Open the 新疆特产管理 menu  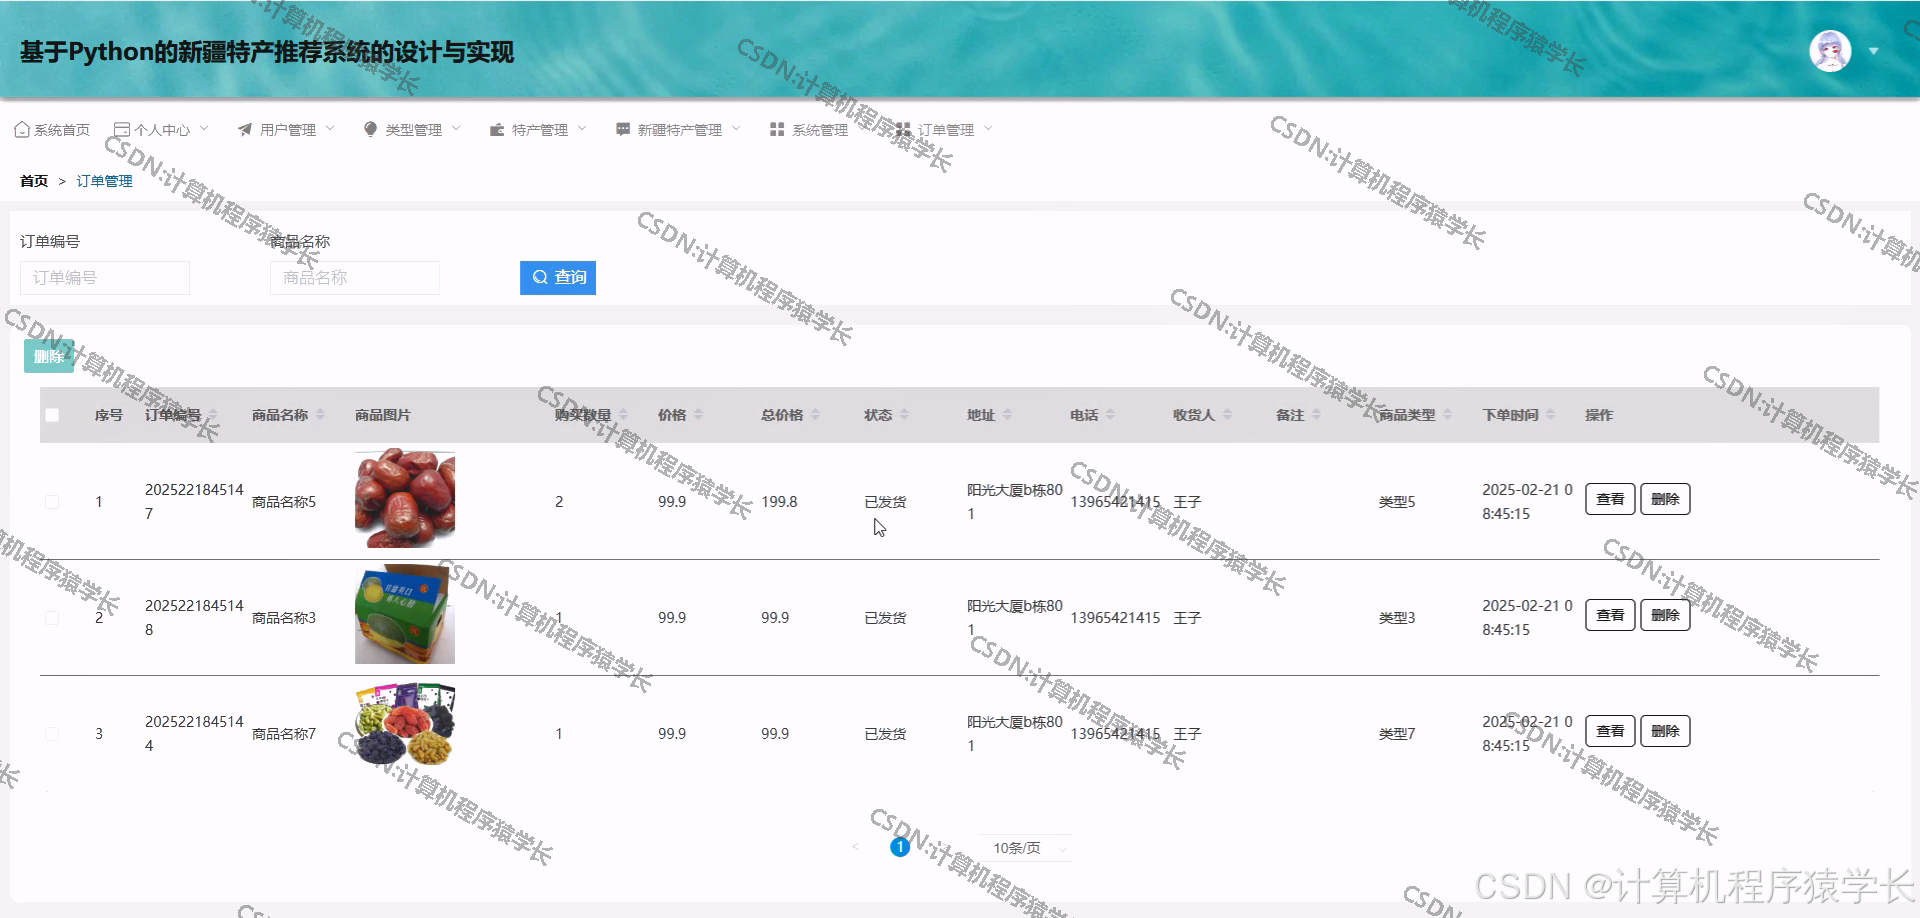(679, 130)
